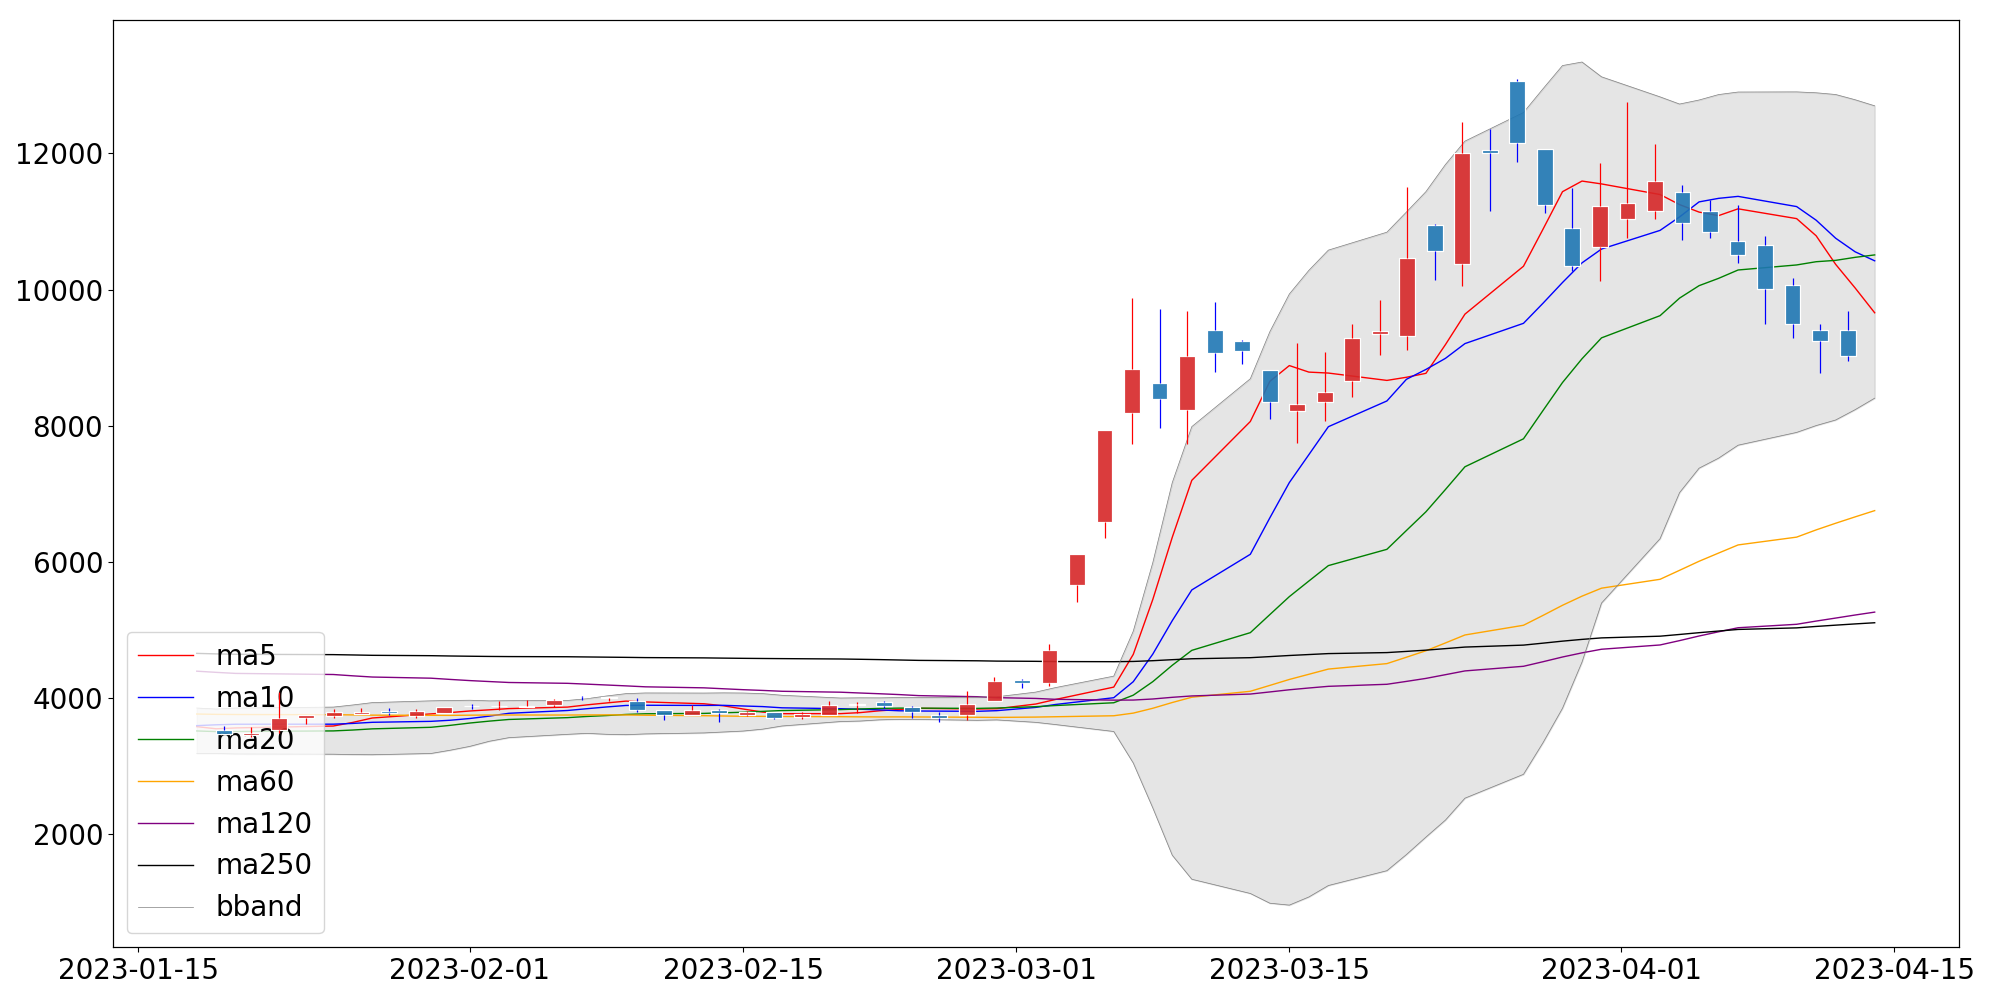
Task: Click the bband legend label
Action: (x=259, y=906)
